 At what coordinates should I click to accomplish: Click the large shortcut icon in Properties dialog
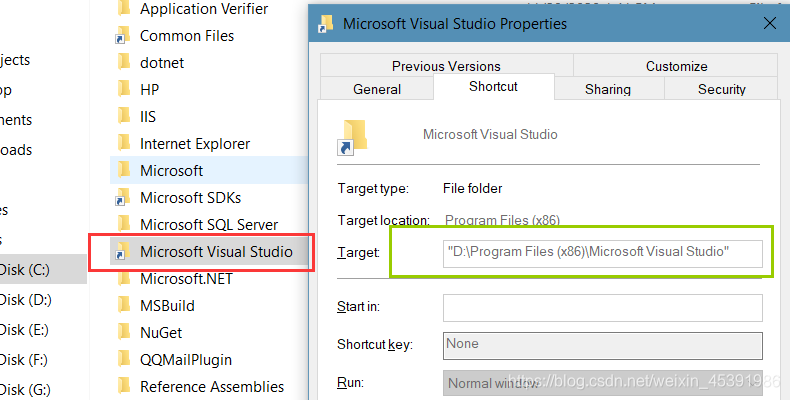(x=352, y=138)
